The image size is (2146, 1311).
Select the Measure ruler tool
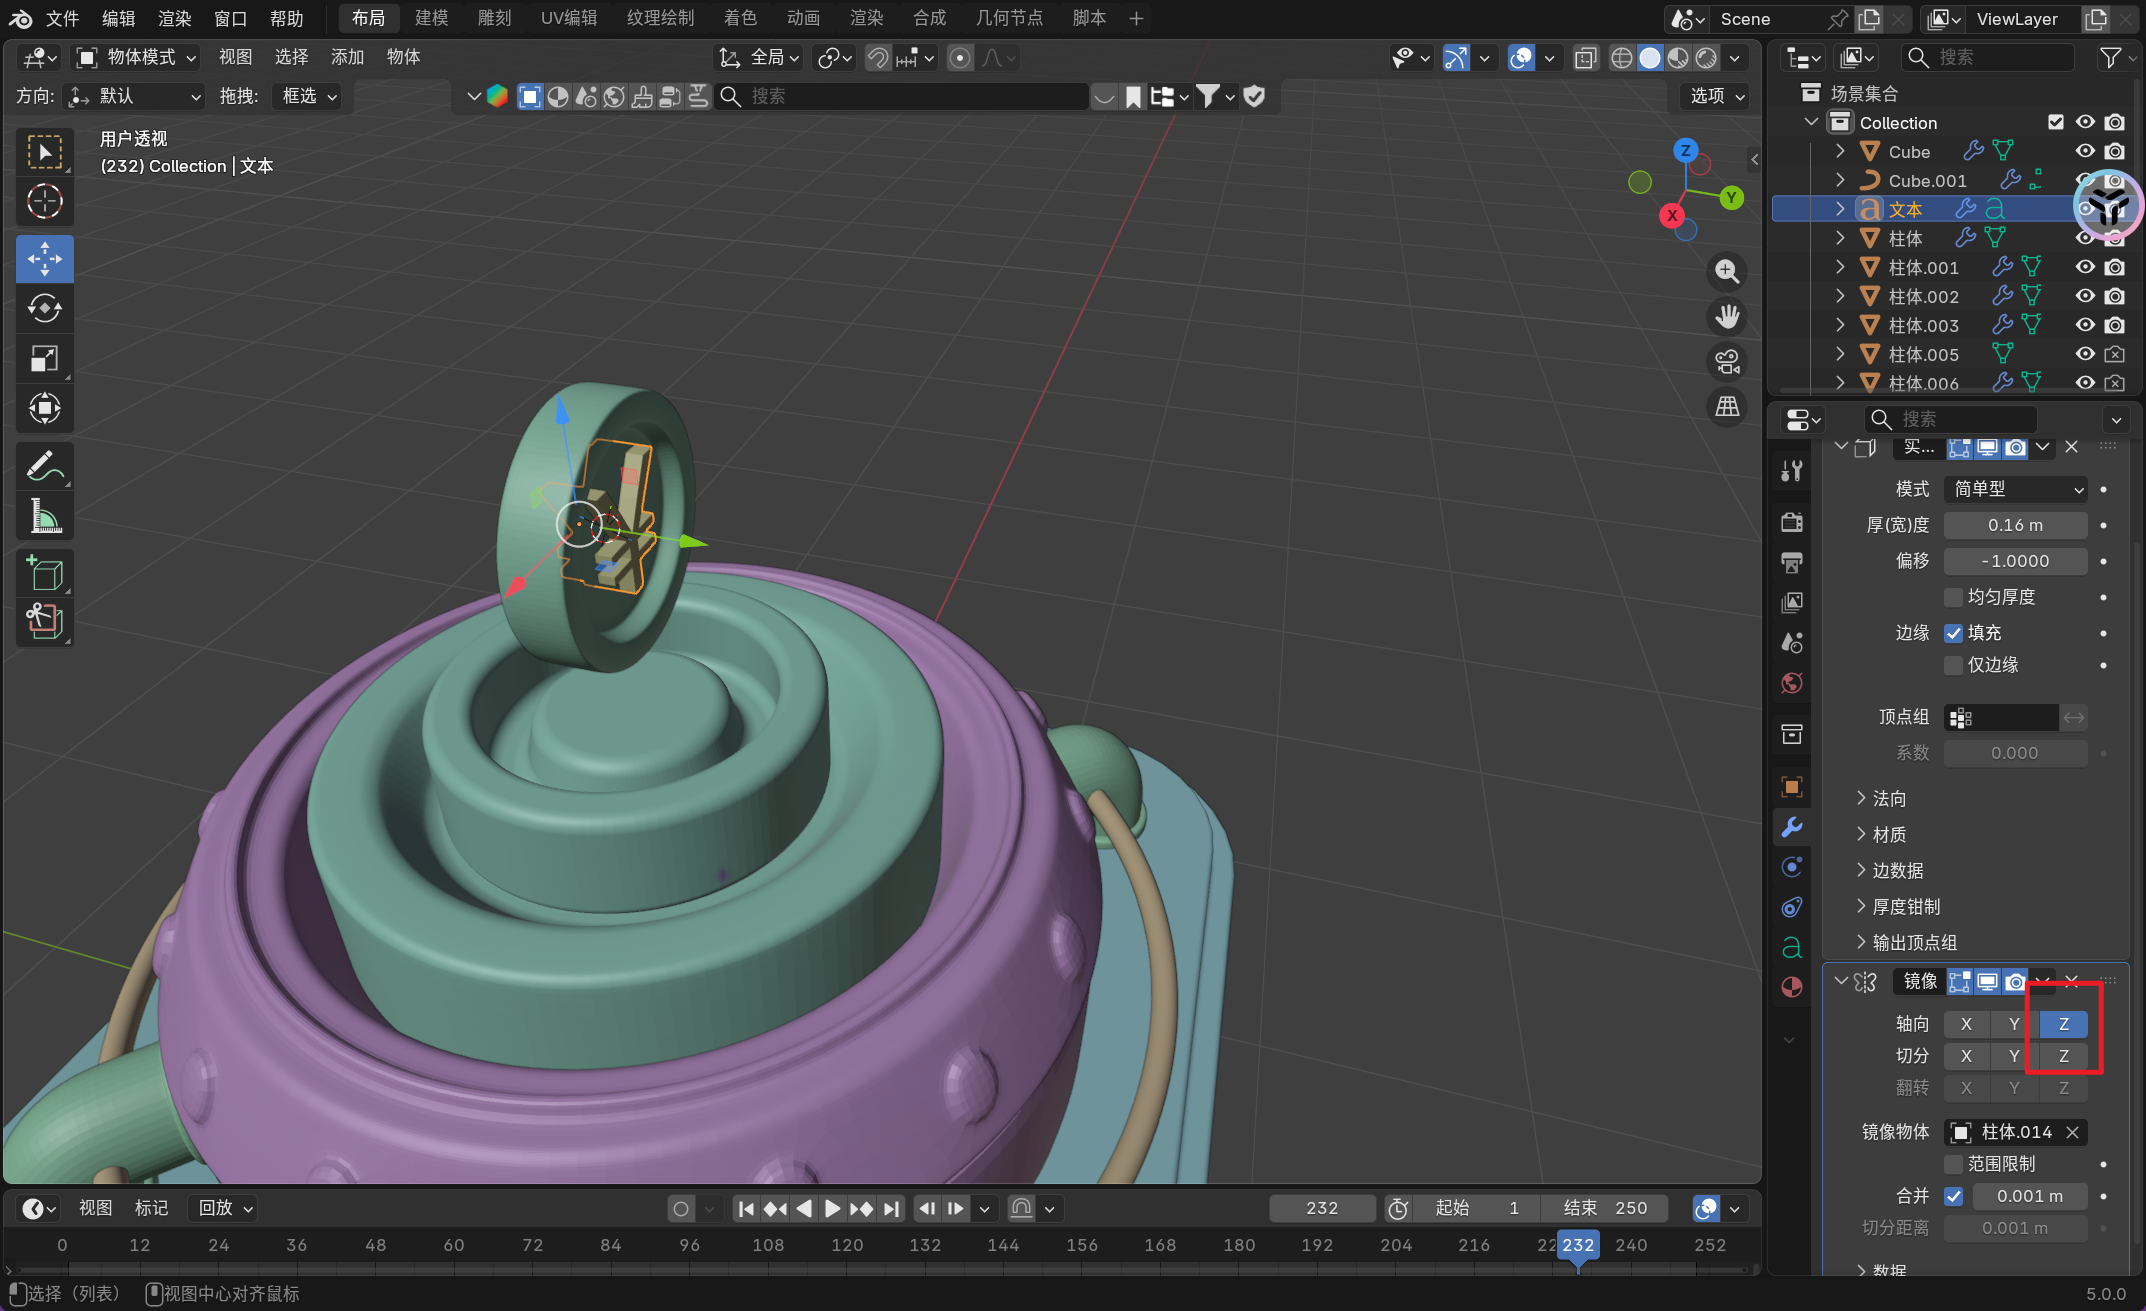(x=45, y=516)
